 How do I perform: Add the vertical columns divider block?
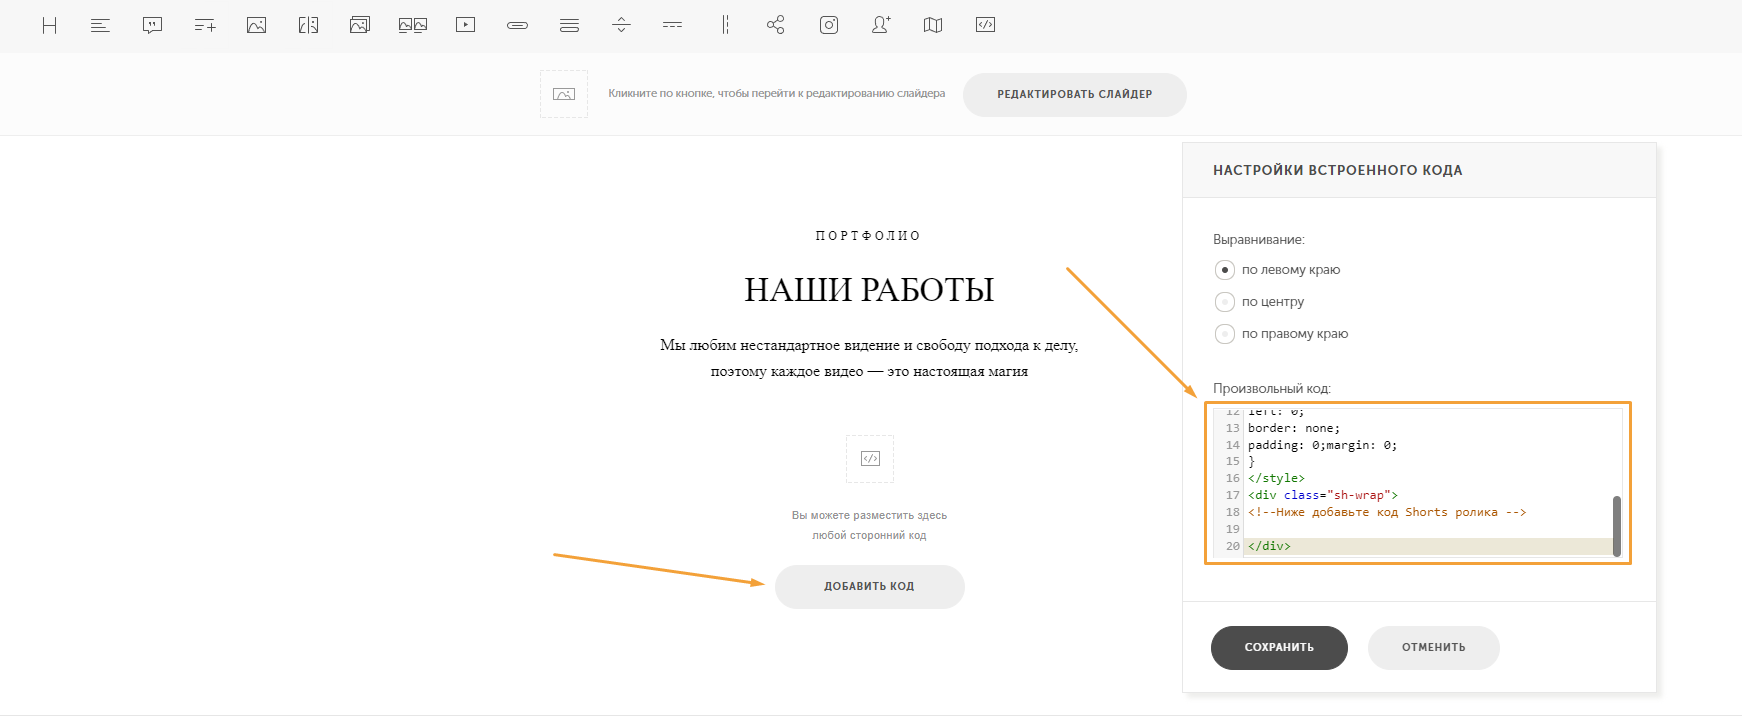click(x=725, y=25)
